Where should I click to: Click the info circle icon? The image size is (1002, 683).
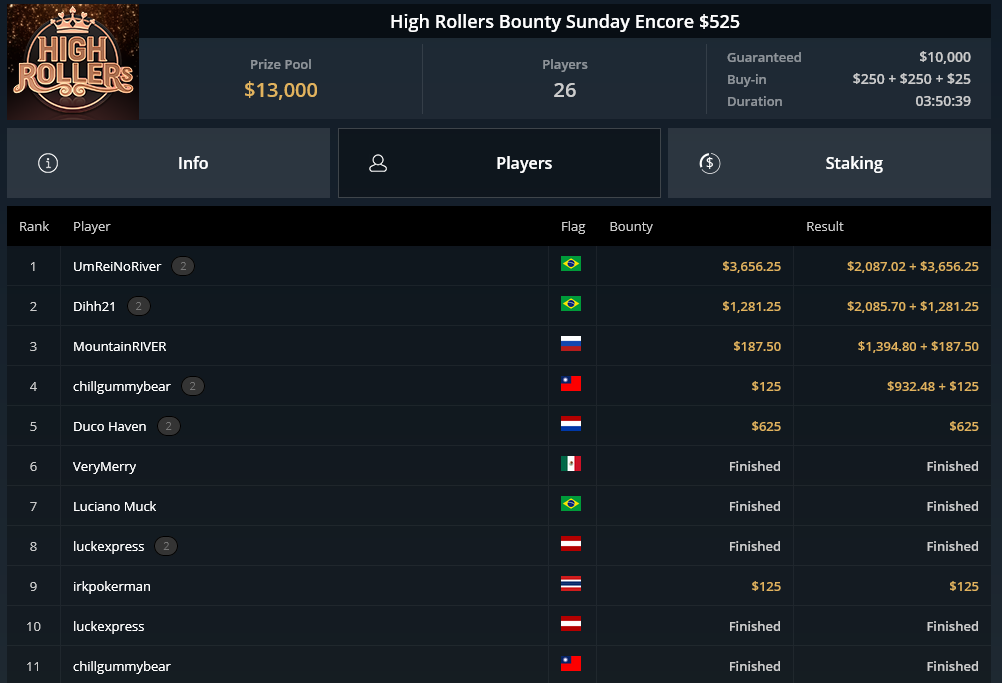point(48,163)
